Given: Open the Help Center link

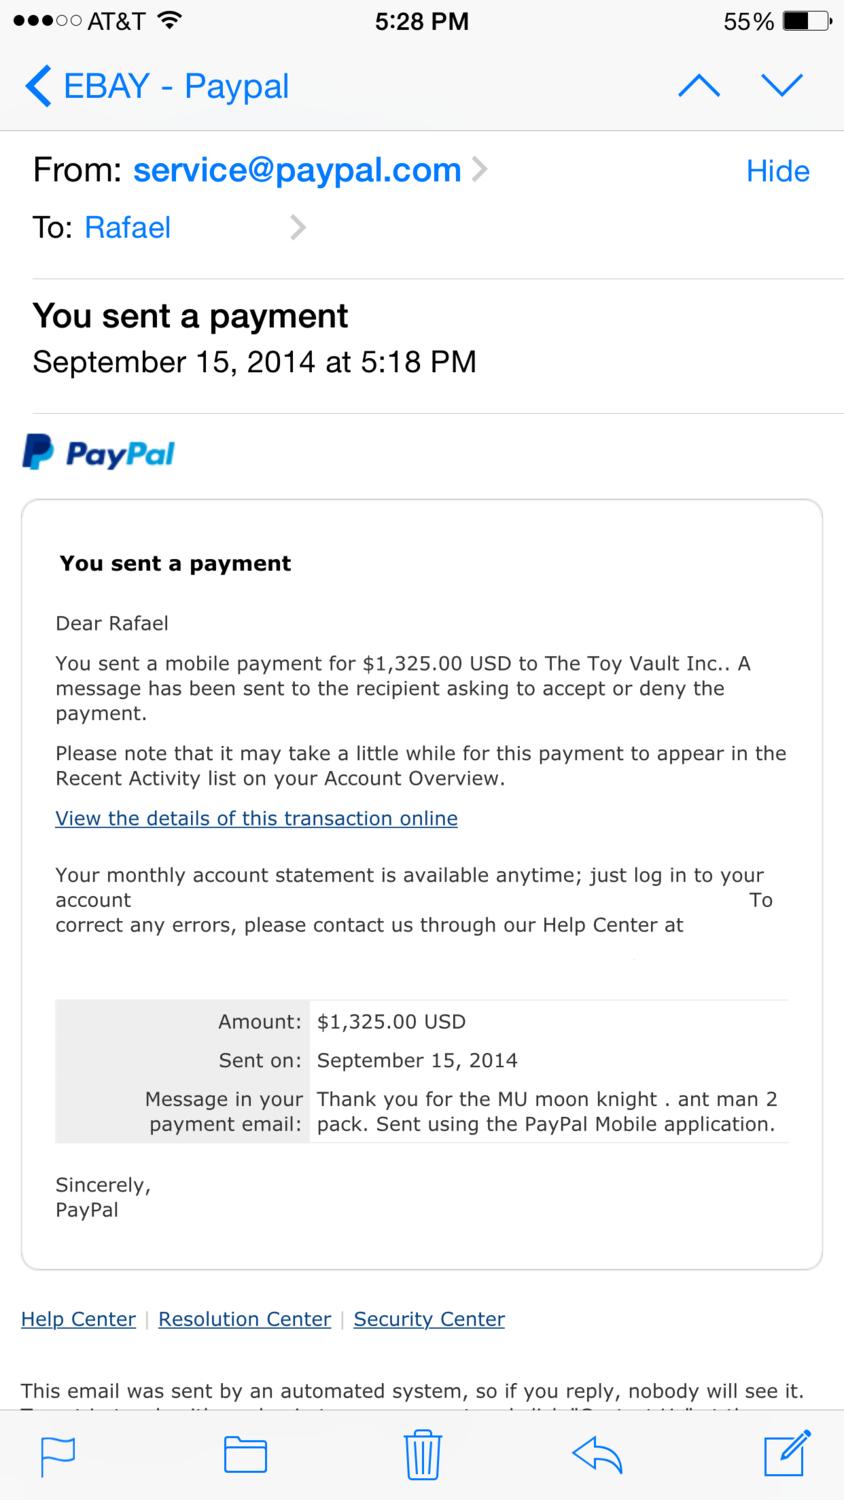Looking at the screenshot, I should pos(78,1319).
